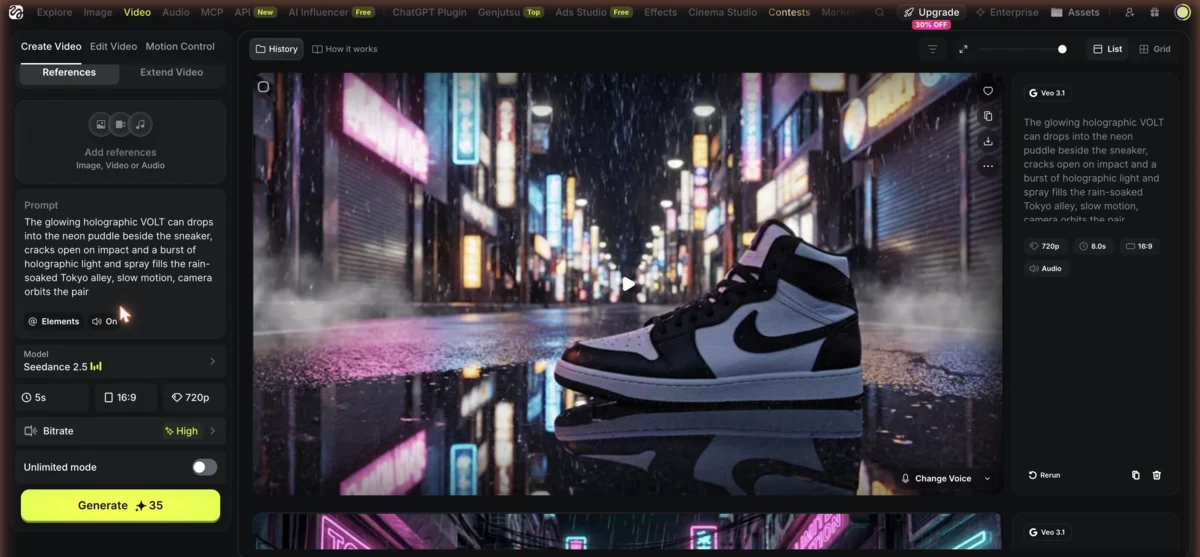Expand the Bitrate High setting
Image resolution: width=1200 pixels, height=557 pixels.
pos(120,431)
